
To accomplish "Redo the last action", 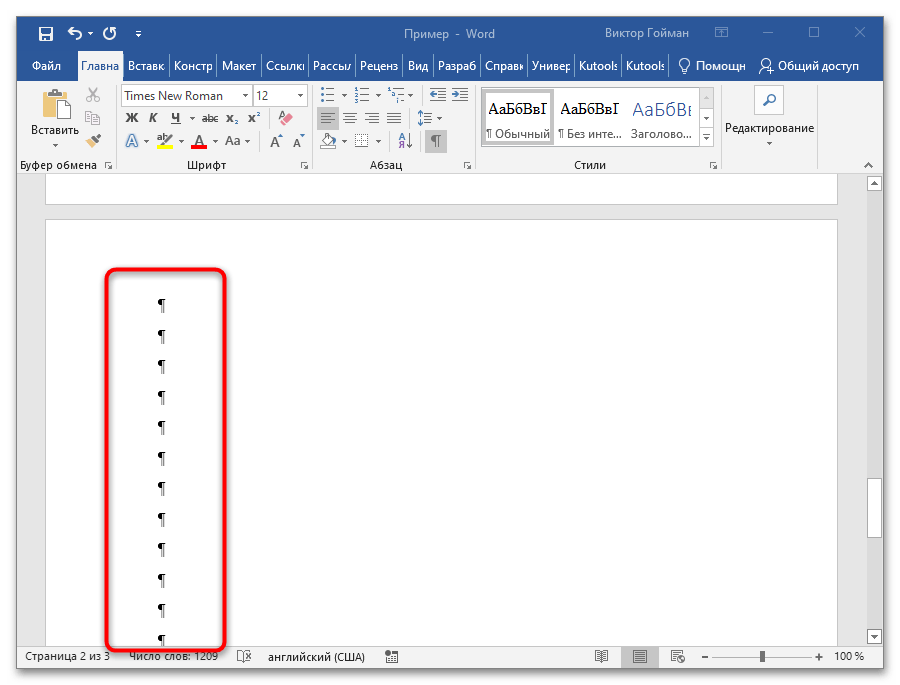I will point(110,33).
